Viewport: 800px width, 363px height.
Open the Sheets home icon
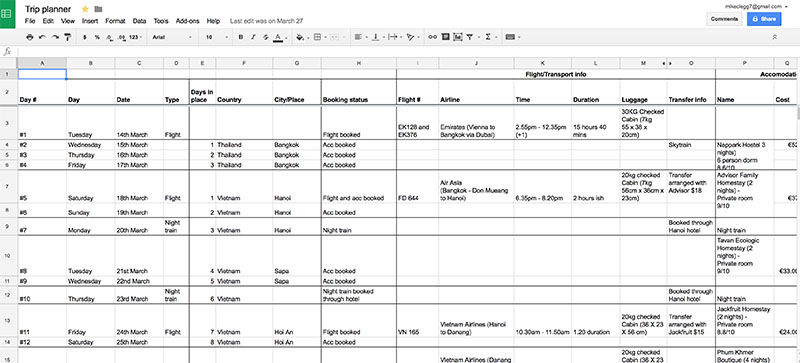(x=7, y=14)
